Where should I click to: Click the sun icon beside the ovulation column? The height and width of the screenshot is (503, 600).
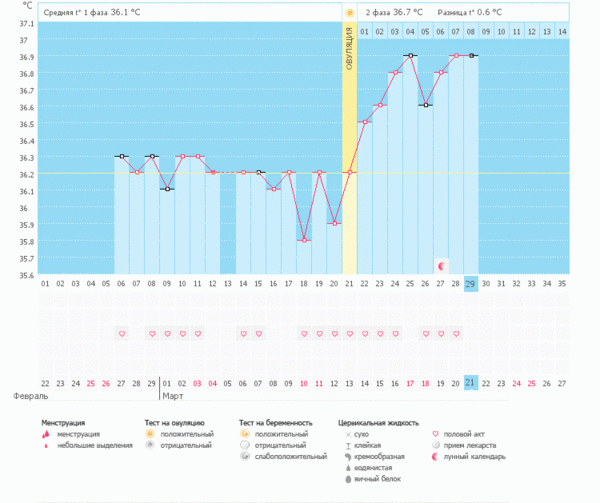[x=350, y=13]
